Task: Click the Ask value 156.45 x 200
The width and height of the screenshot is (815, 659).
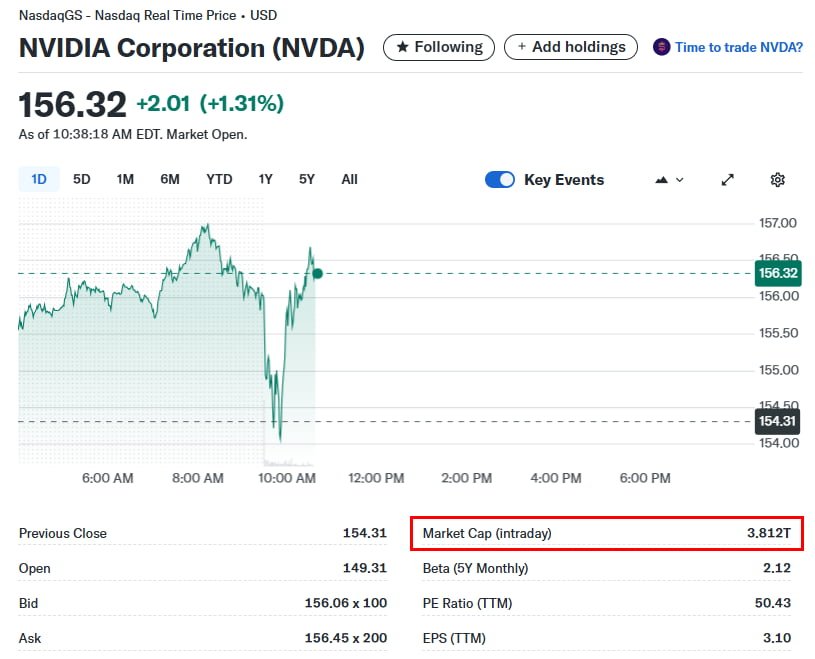Action: pyautogui.click(x=346, y=638)
